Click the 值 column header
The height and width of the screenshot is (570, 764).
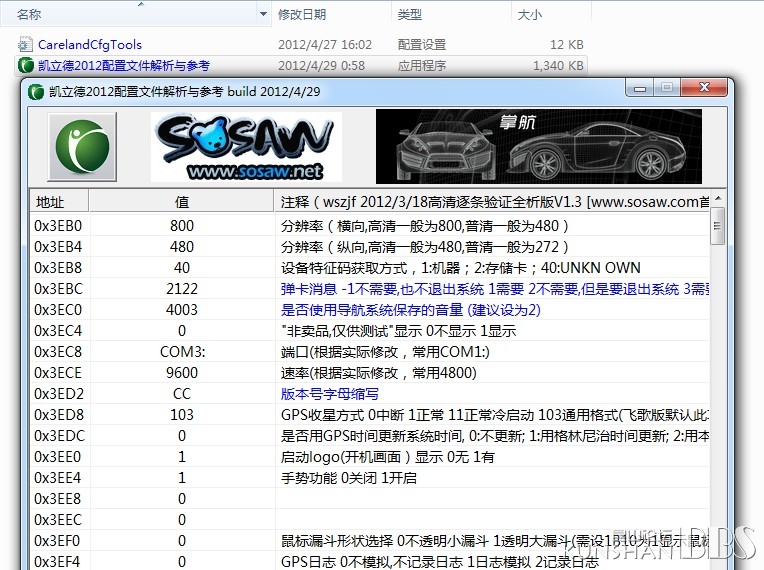click(181, 201)
